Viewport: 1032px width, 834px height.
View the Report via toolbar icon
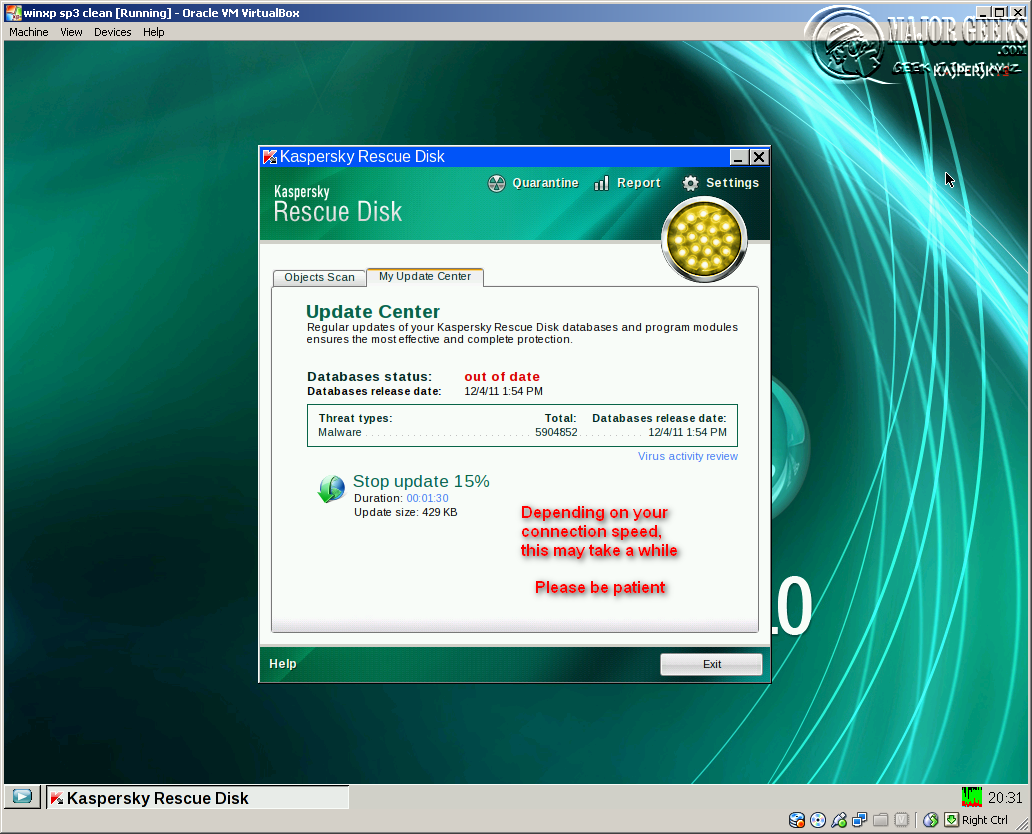click(x=627, y=183)
